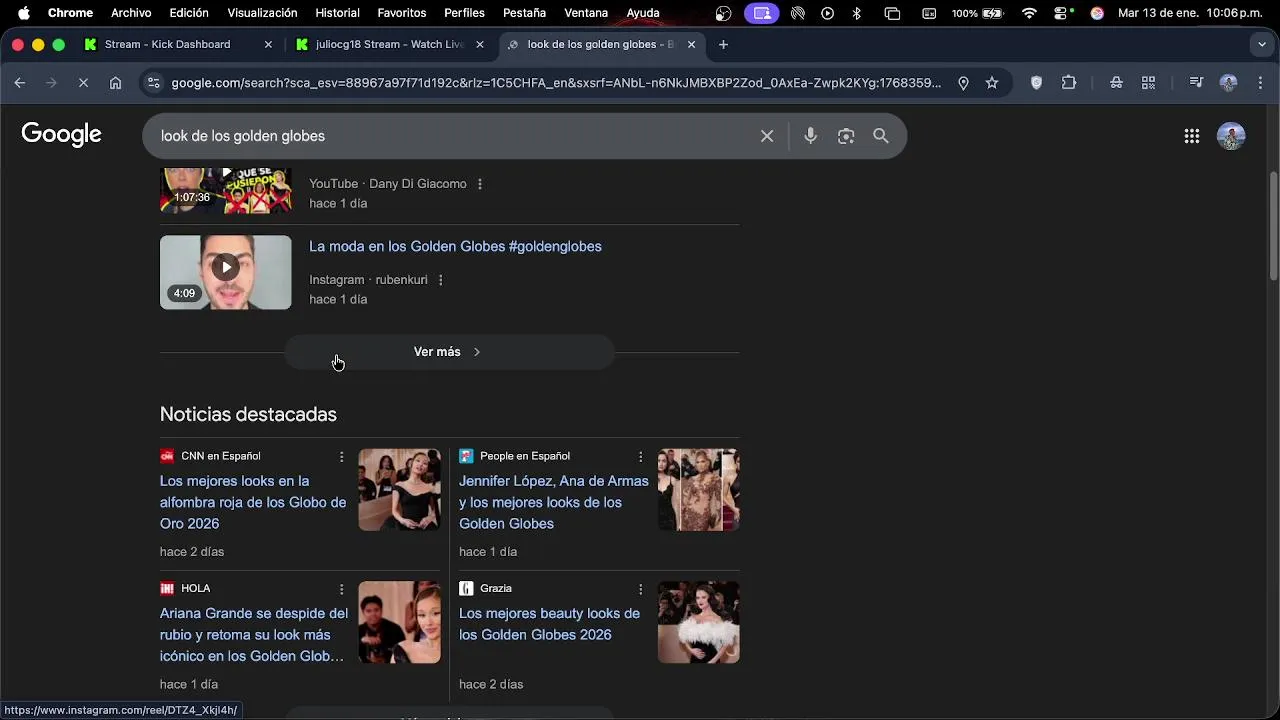
Task: Go to Google homepage via logo
Action: tap(61, 134)
